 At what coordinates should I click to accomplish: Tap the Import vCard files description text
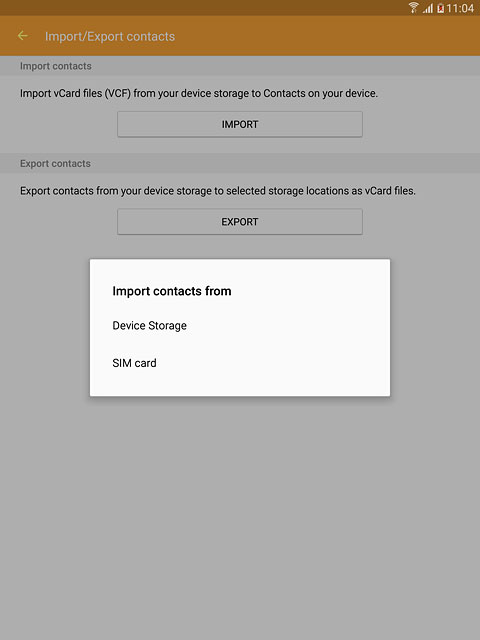[x=199, y=93]
